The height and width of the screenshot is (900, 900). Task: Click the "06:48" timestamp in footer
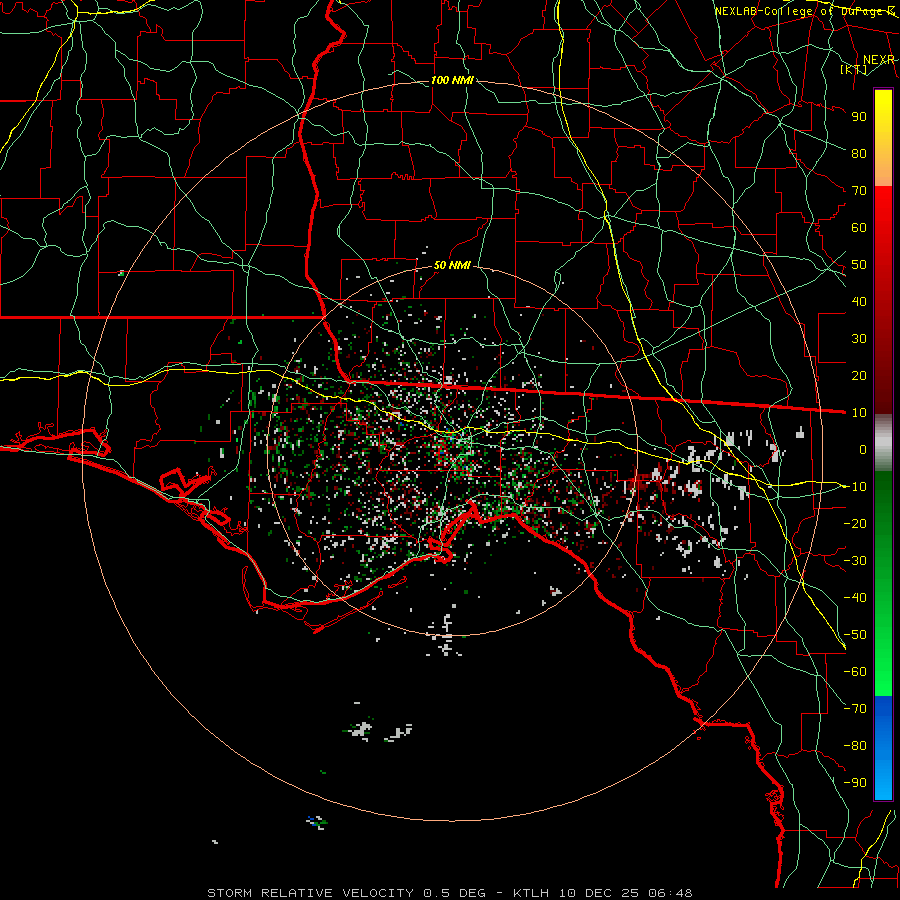coord(671,893)
